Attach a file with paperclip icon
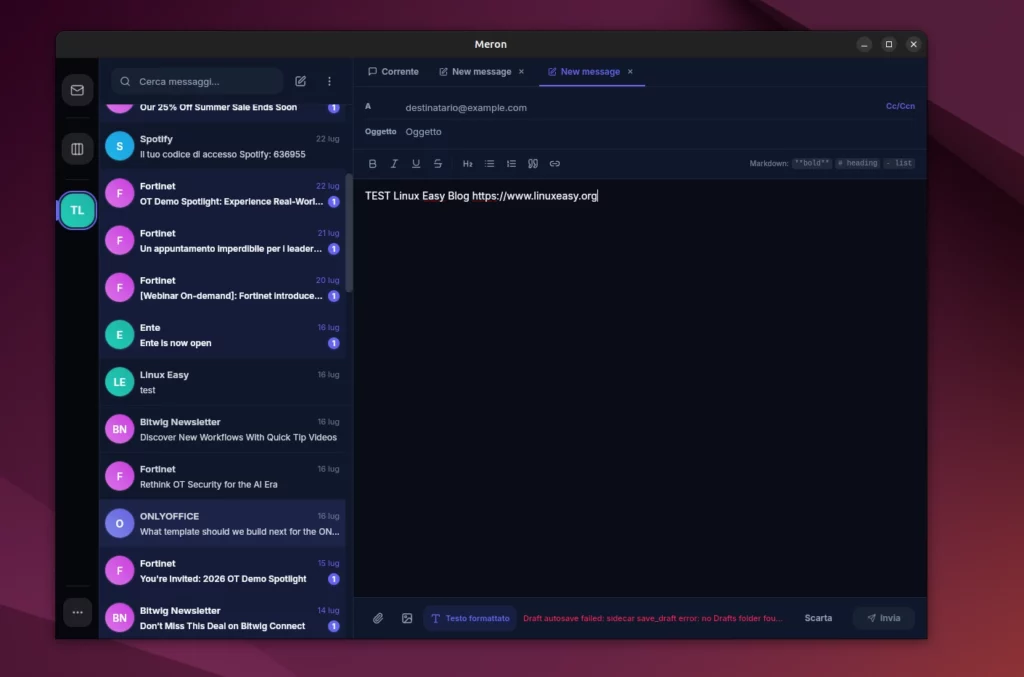Viewport: 1024px width, 677px height. [x=378, y=618]
